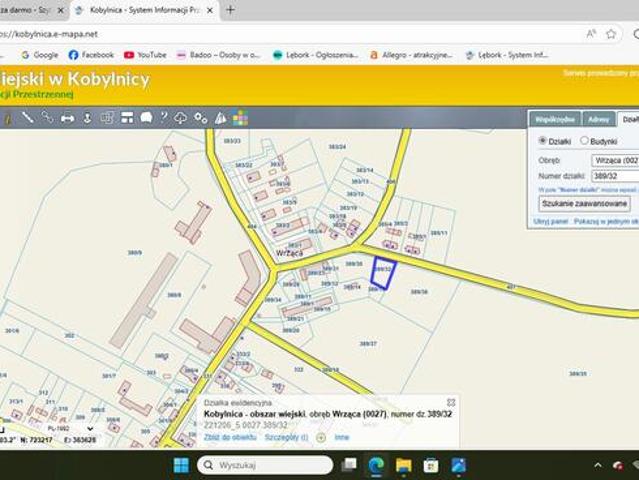Select the Działki radio button
Screen dimensions: 639x480
(543, 141)
